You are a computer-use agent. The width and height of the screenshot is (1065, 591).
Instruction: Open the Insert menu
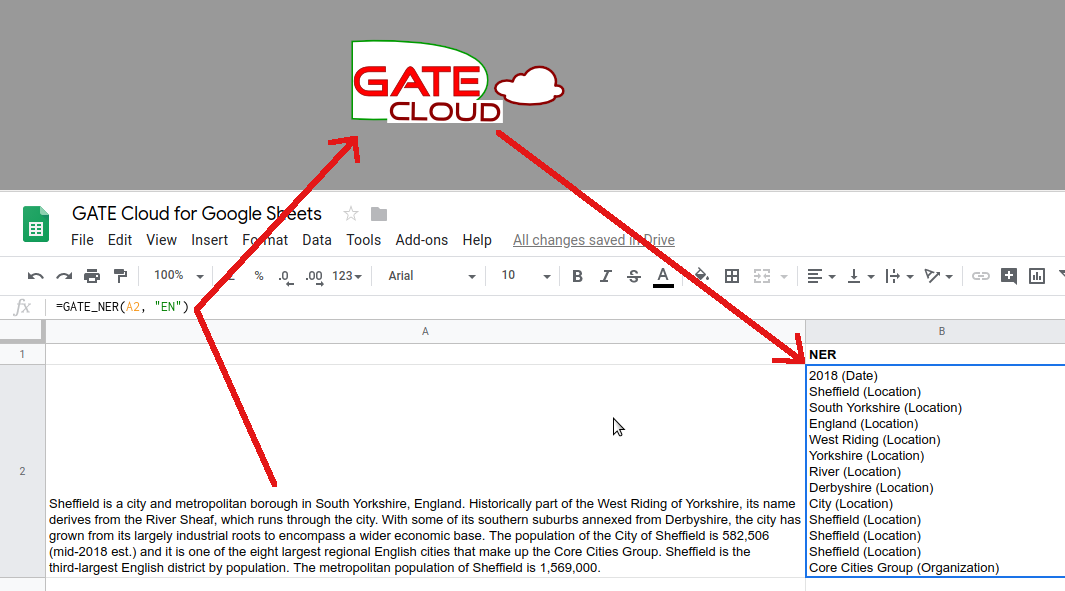[x=209, y=240]
